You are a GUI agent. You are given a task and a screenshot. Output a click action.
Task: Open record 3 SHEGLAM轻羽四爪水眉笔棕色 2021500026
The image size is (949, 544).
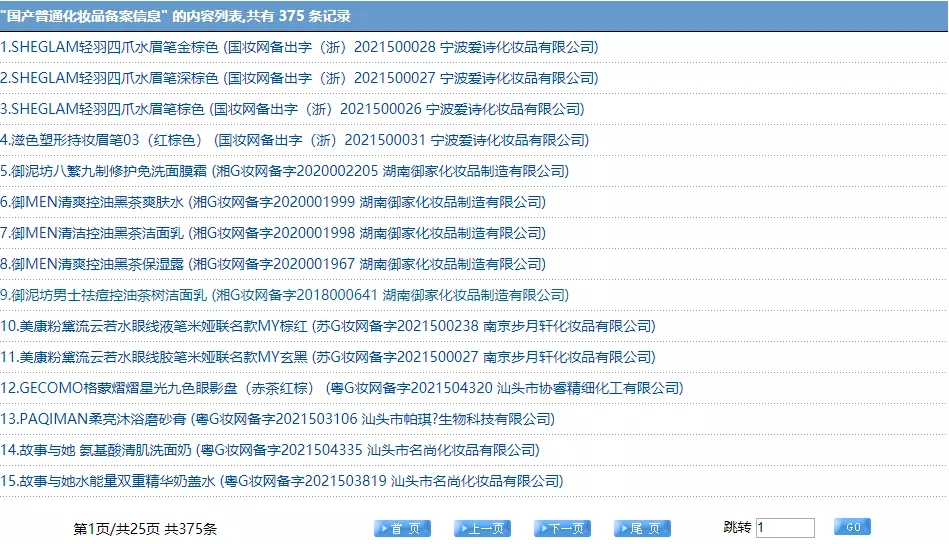[292, 109]
